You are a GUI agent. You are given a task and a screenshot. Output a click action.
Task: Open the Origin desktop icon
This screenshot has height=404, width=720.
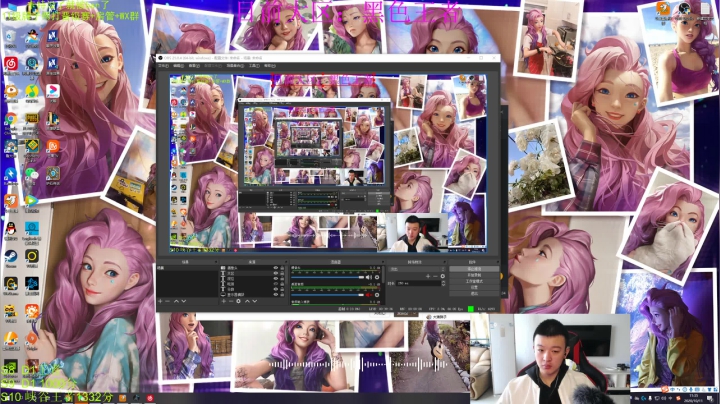32,340
